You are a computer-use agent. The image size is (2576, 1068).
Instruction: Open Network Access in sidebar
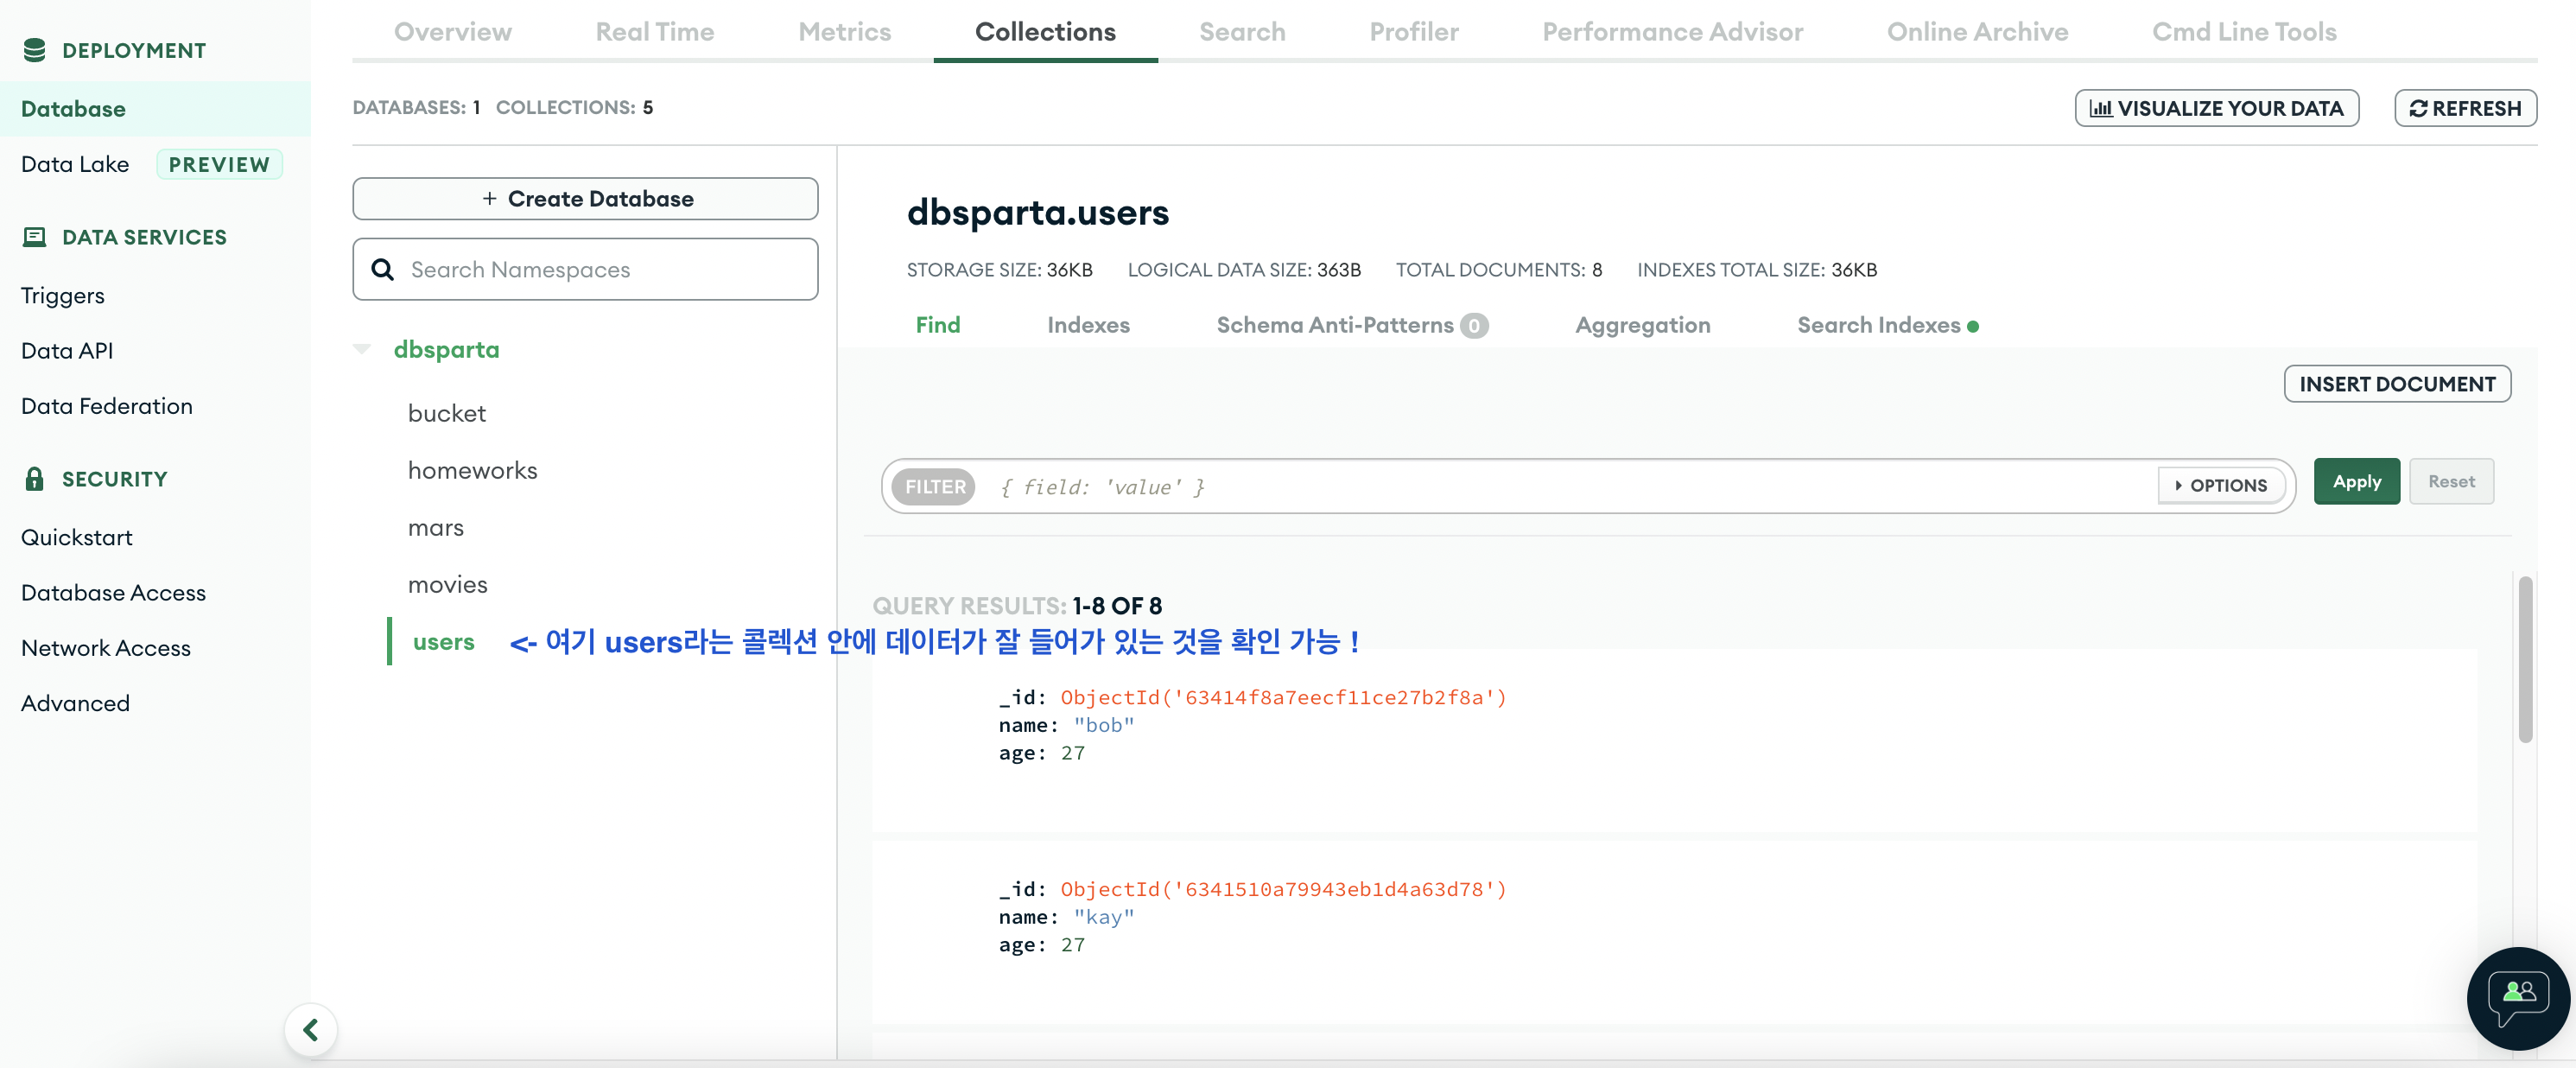pyautogui.click(x=106, y=648)
